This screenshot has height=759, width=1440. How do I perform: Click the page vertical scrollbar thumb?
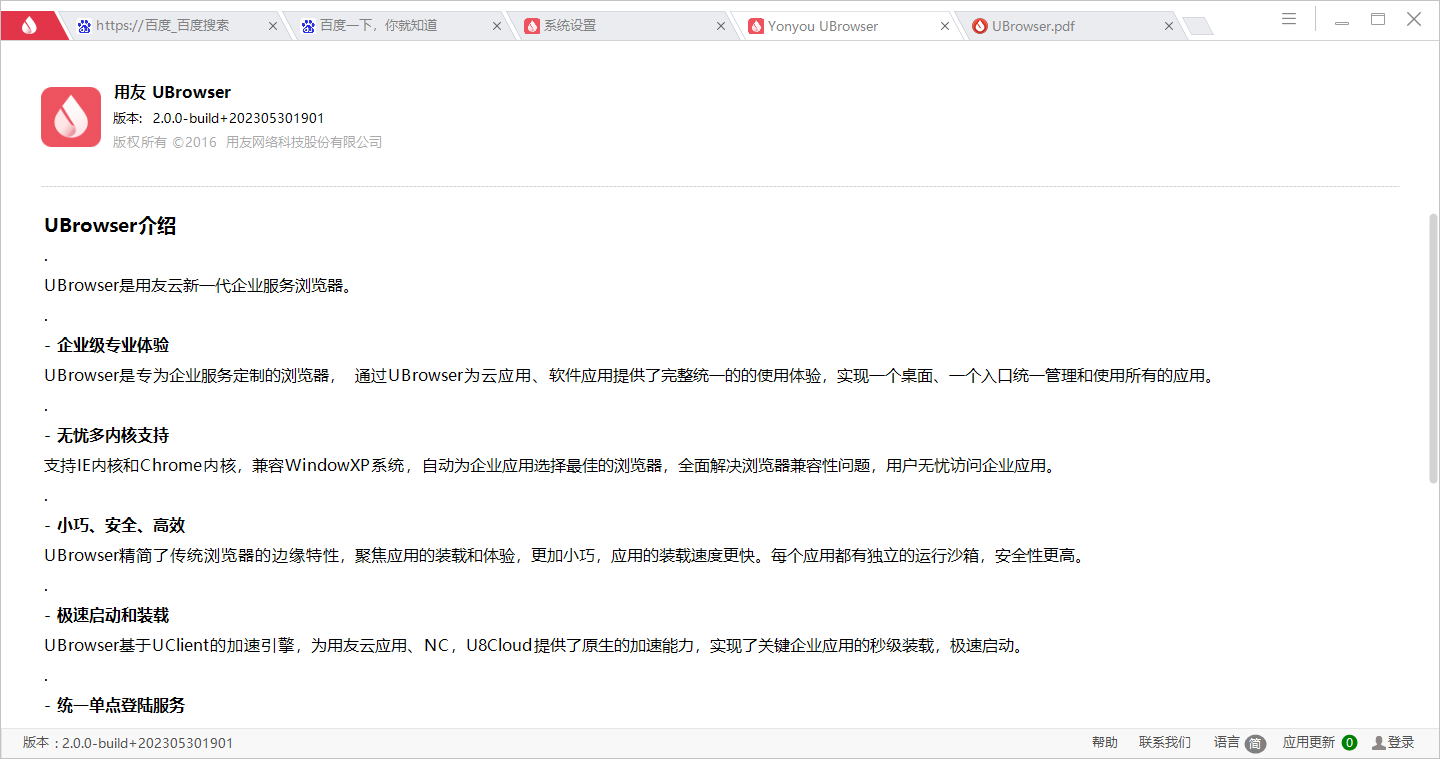tap(1433, 349)
